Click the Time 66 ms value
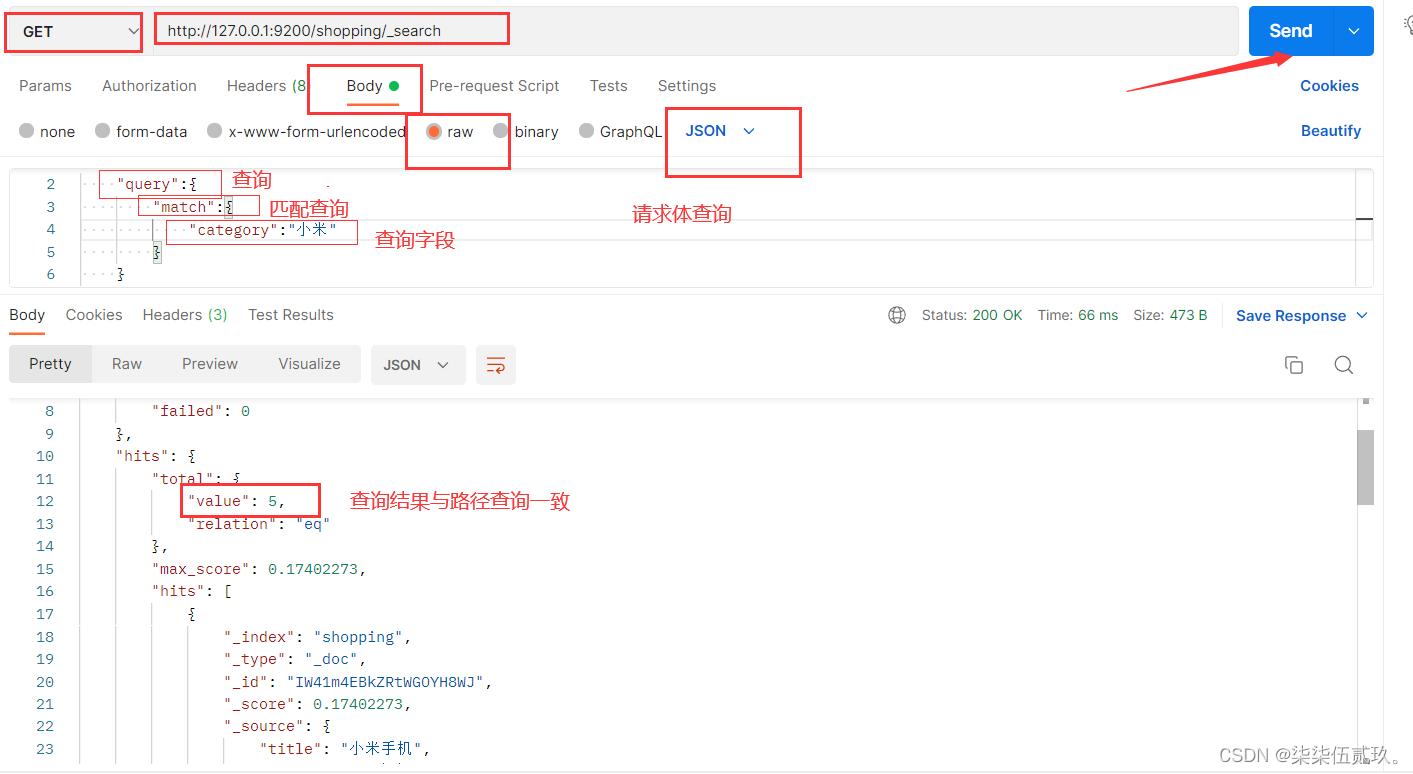Image resolution: width=1413 pixels, height=774 pixels. click(1078, 315)
